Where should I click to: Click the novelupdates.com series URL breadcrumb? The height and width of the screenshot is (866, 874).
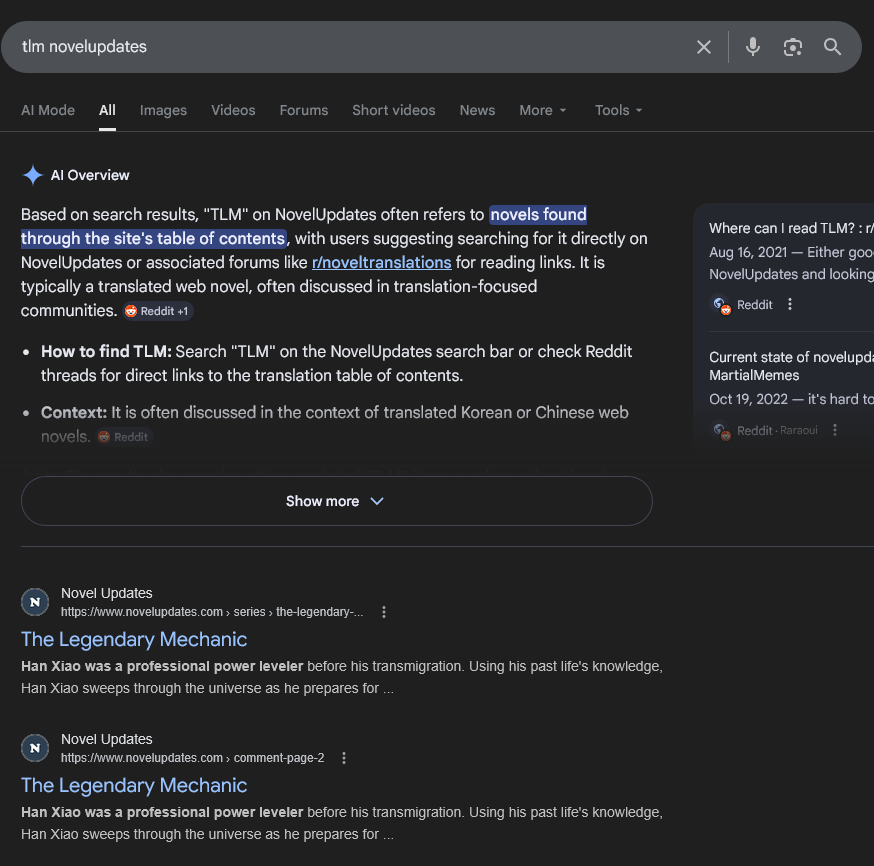tap(212, 612)
